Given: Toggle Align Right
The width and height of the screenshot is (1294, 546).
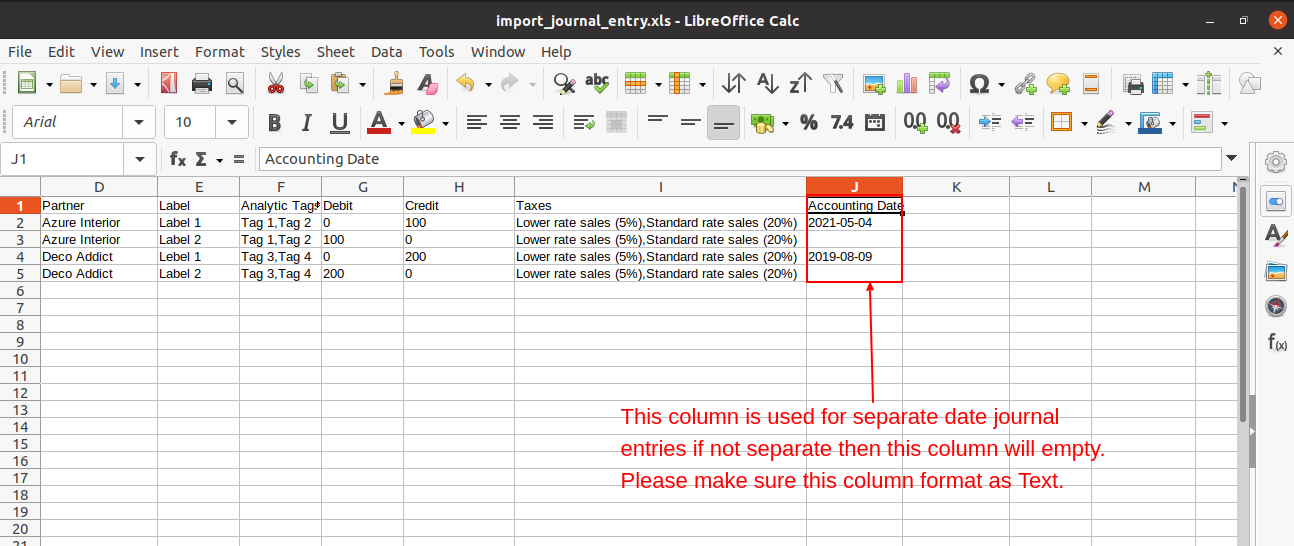Looking at the screenshot, I should 543,122.
